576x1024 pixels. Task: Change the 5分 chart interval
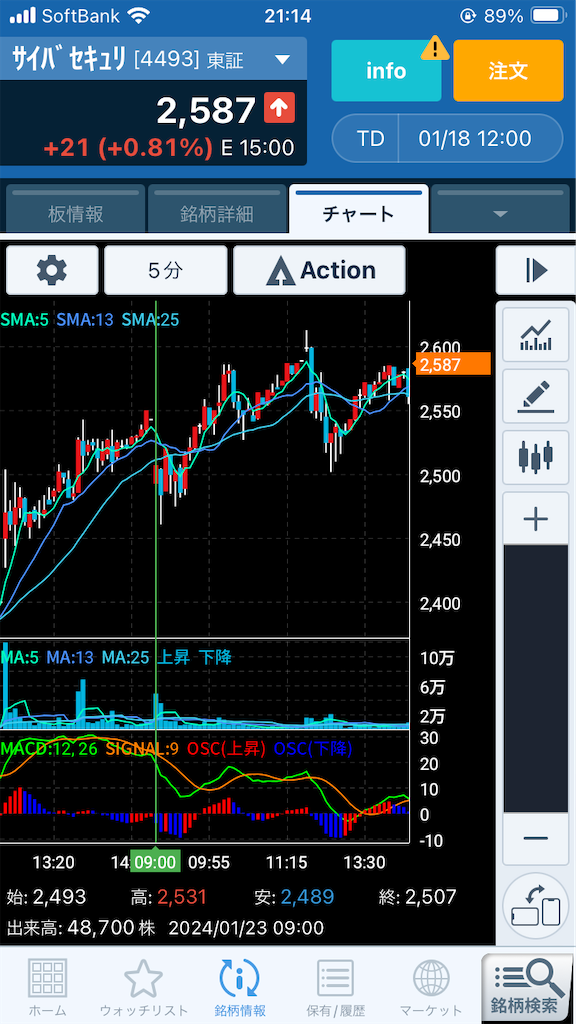point(165,270)
